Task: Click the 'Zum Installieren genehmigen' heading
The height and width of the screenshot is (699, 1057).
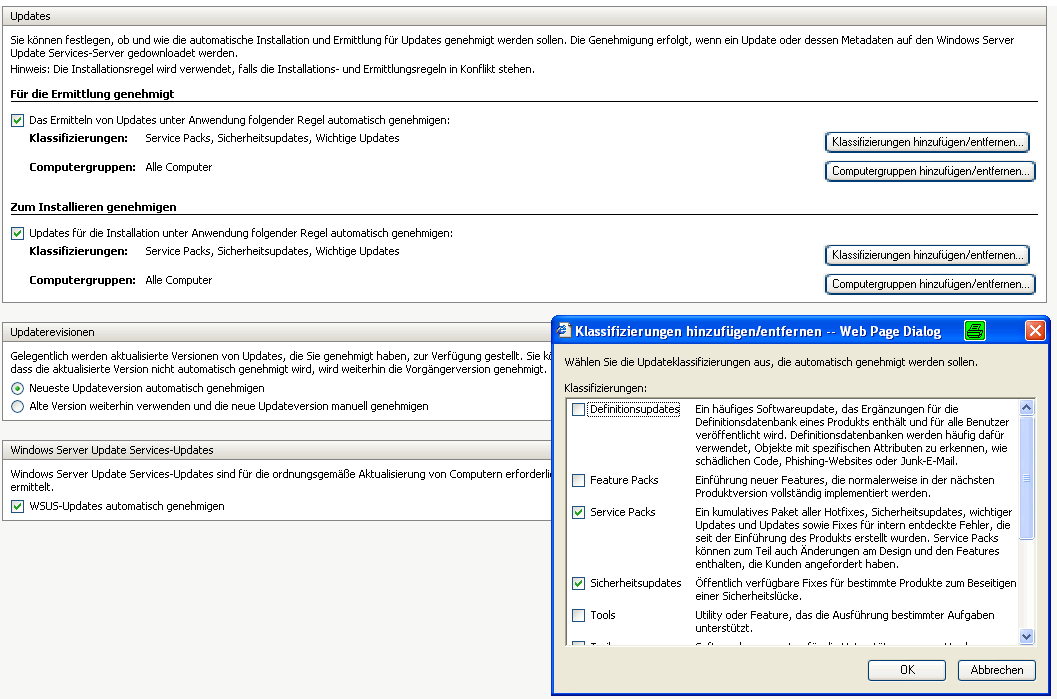Action: pos(93,208)
